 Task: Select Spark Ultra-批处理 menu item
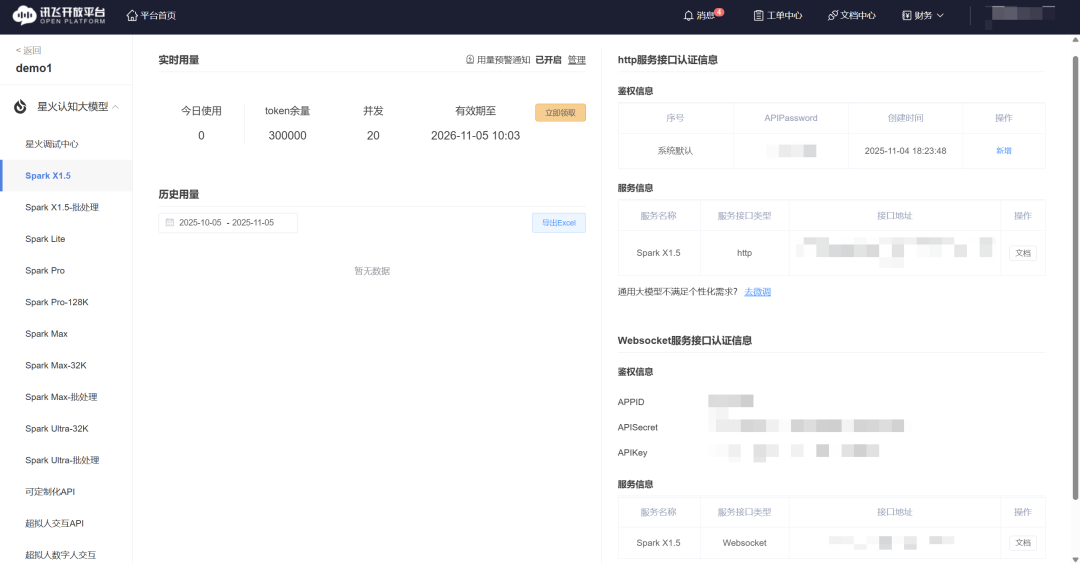pos(62,461)
